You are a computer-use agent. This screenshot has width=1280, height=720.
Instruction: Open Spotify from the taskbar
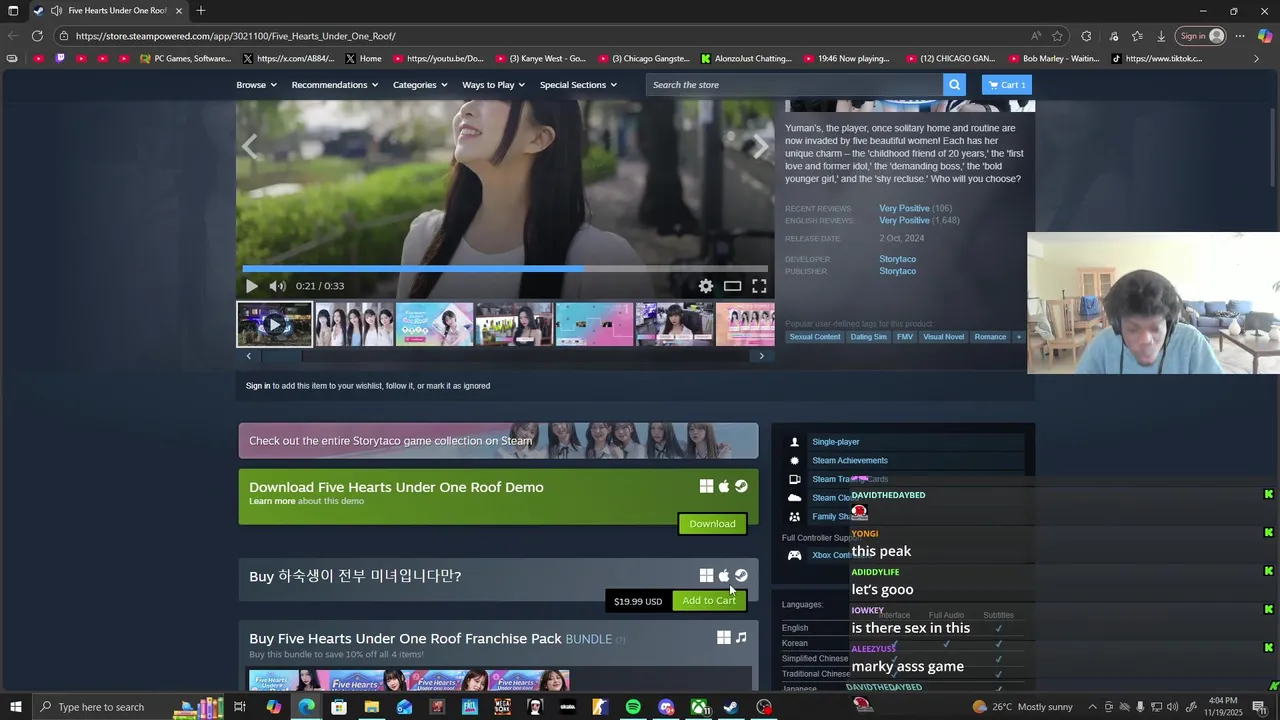(x=633, y=707)
